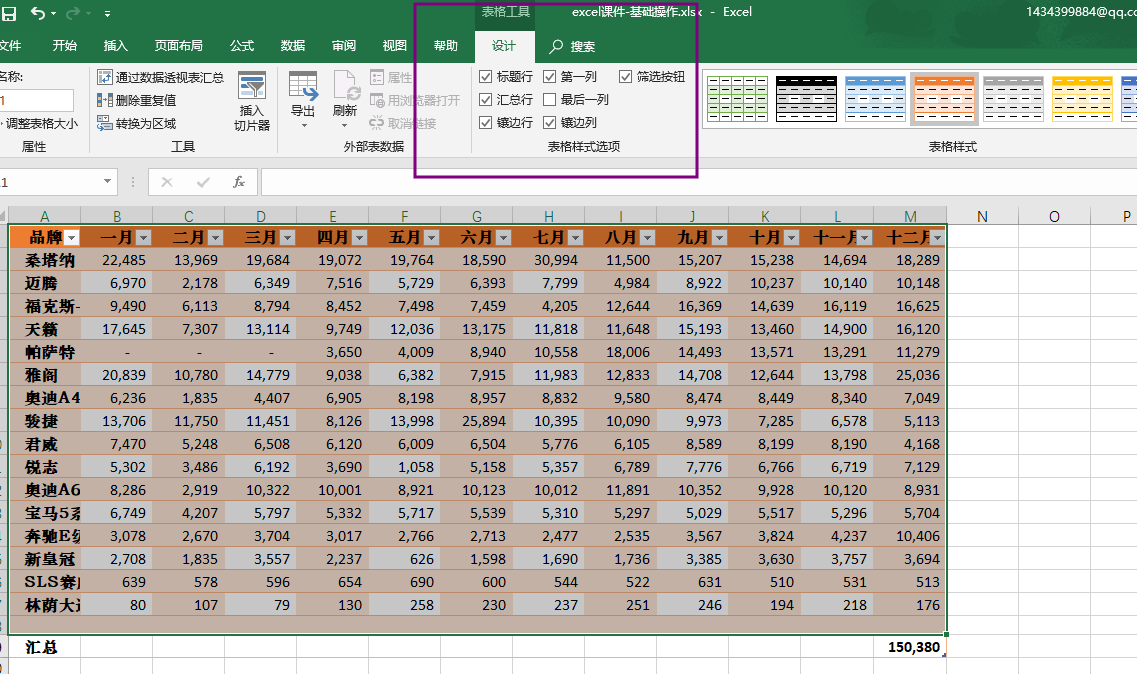1137x674 pixels.
Task: Click 删除重复值 button
Action: pyautogui.click(x=137, y=100)
